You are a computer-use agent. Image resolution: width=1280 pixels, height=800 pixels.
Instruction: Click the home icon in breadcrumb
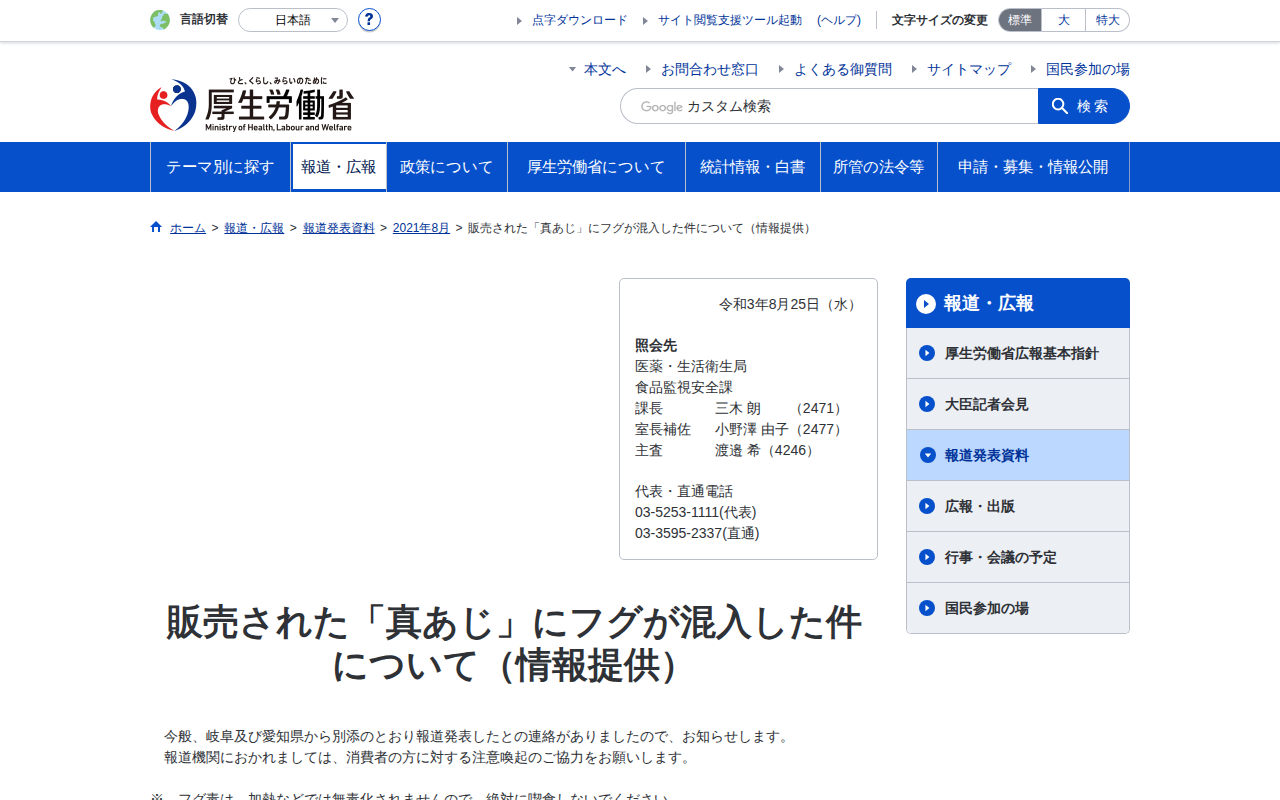pyautogui.click(x=156, y=227)
